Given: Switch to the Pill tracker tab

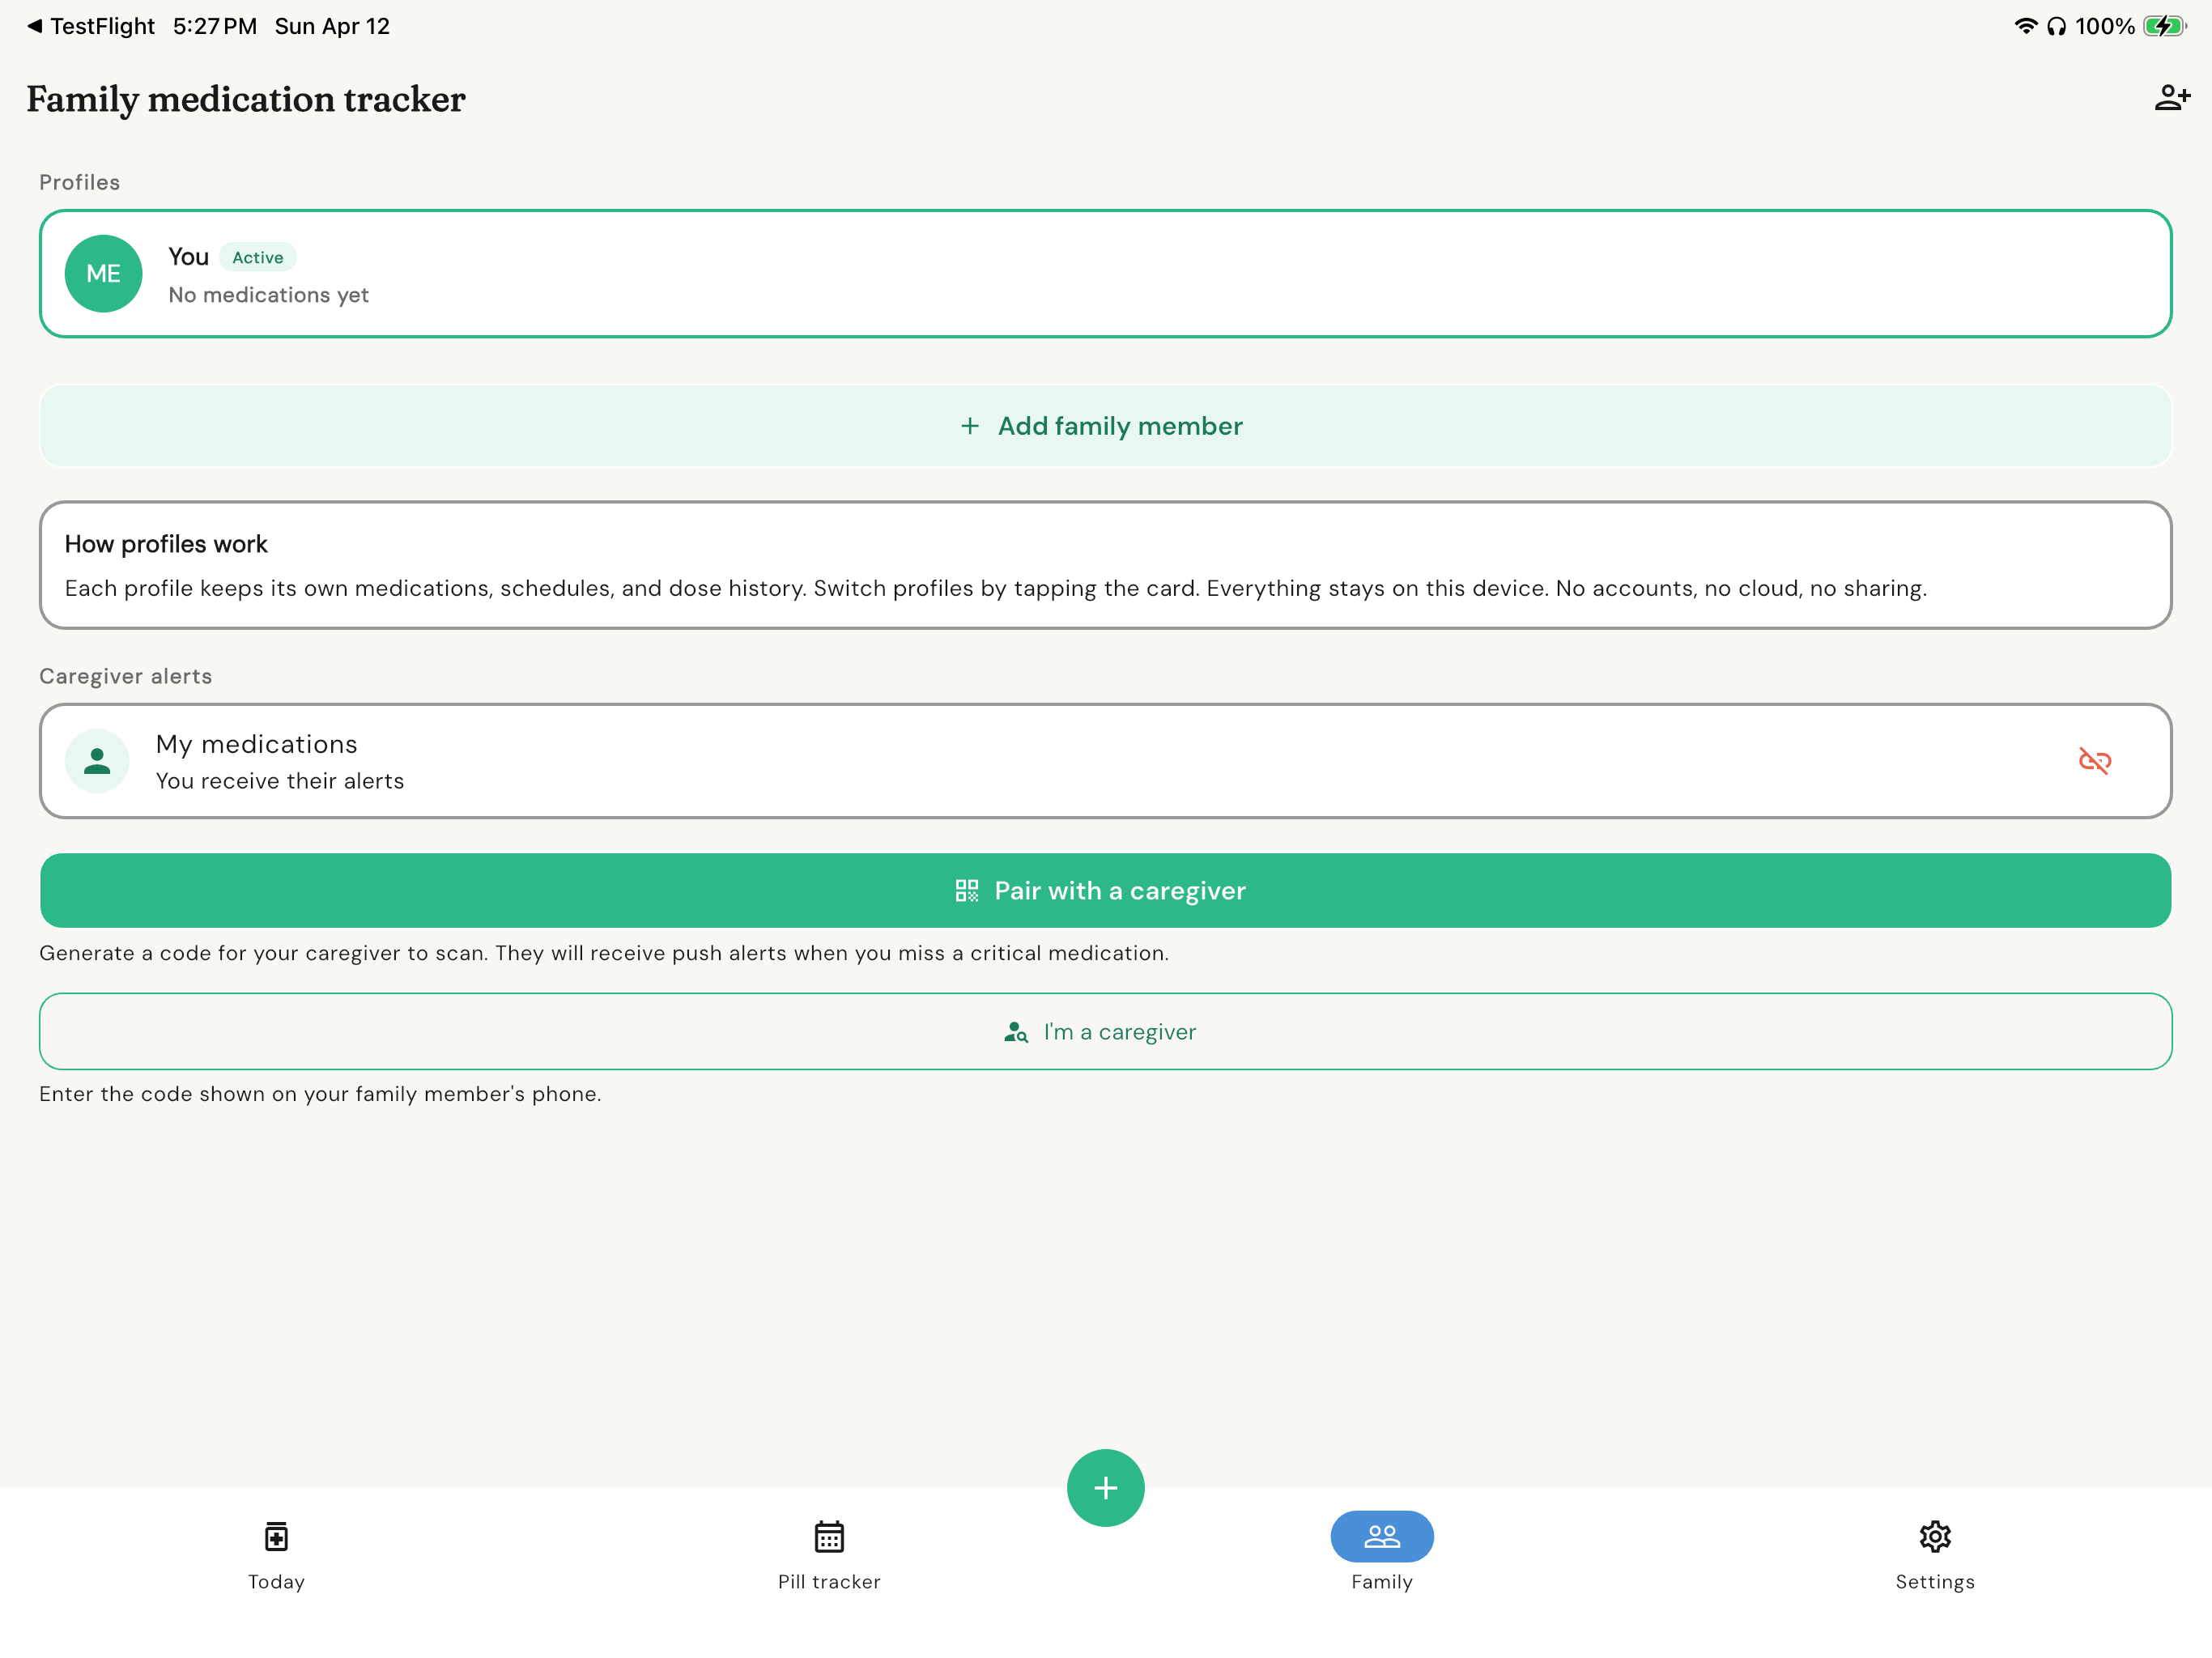Looking at the screenshot, I should pos(829,1556).
